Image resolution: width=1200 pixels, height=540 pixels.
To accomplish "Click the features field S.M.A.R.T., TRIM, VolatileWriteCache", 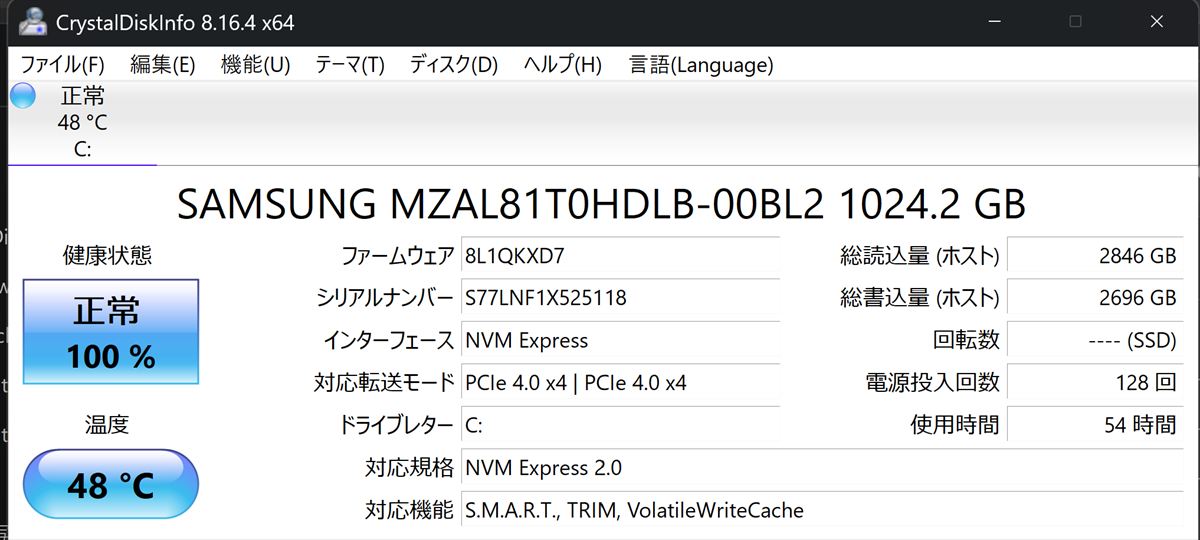I will tap(823, 510).
